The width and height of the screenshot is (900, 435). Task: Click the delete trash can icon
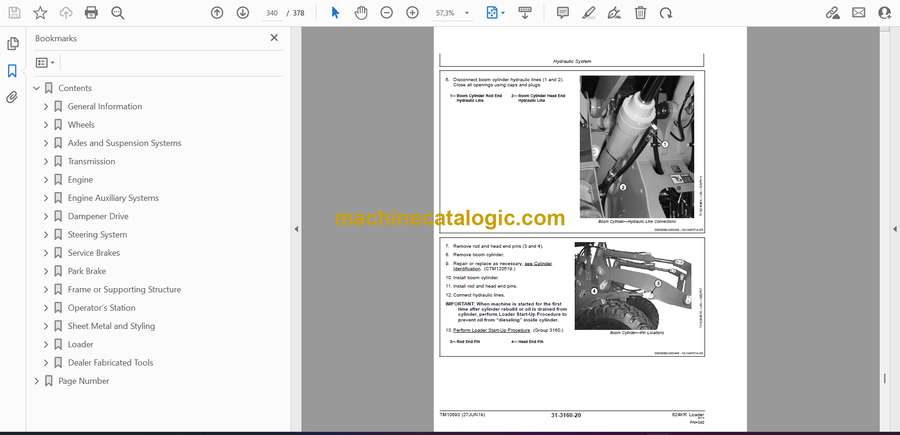tap(641, 13)
